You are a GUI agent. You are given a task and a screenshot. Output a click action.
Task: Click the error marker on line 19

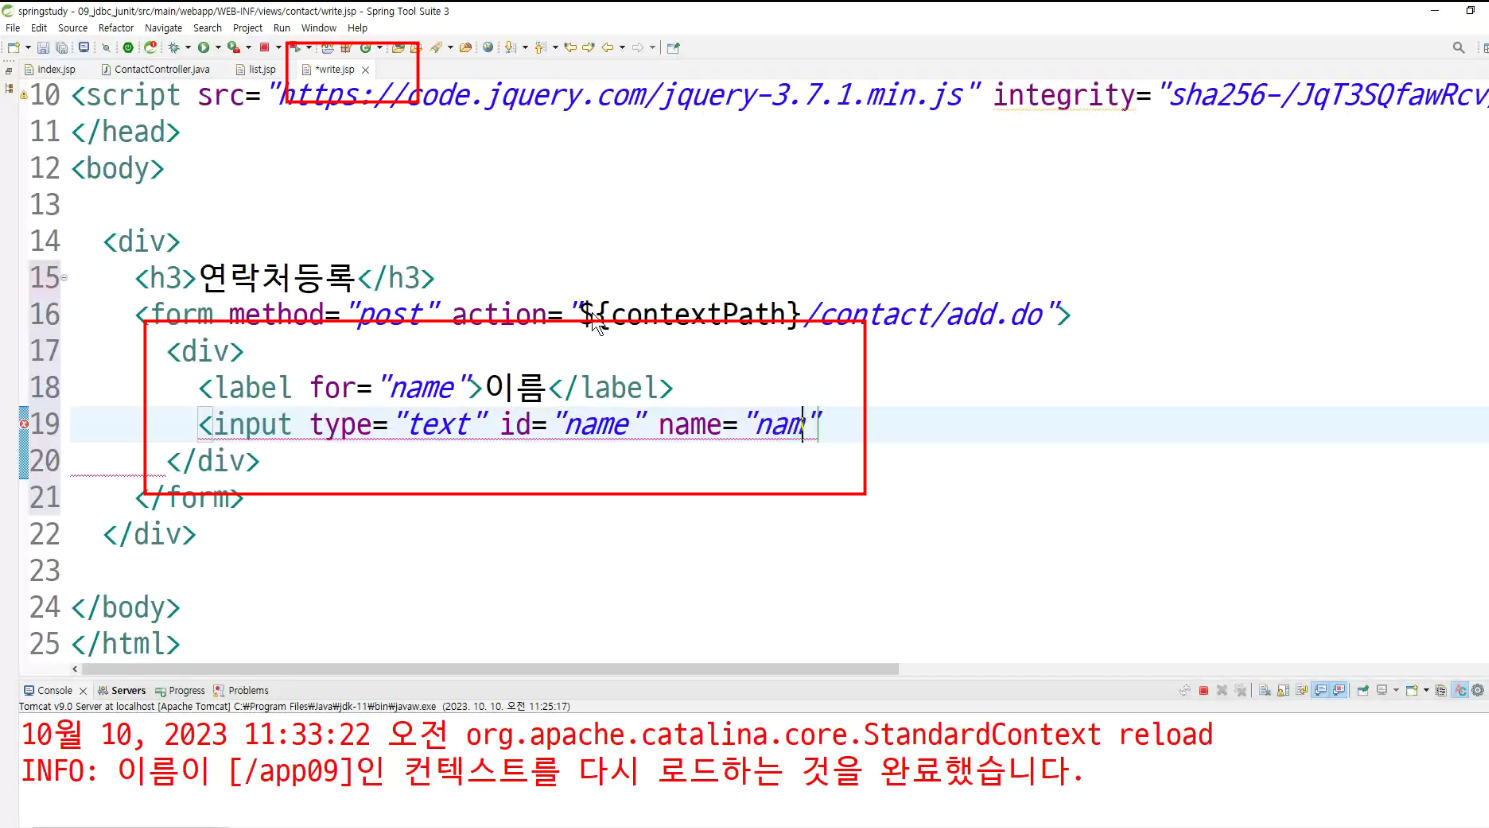coord(24,424)
